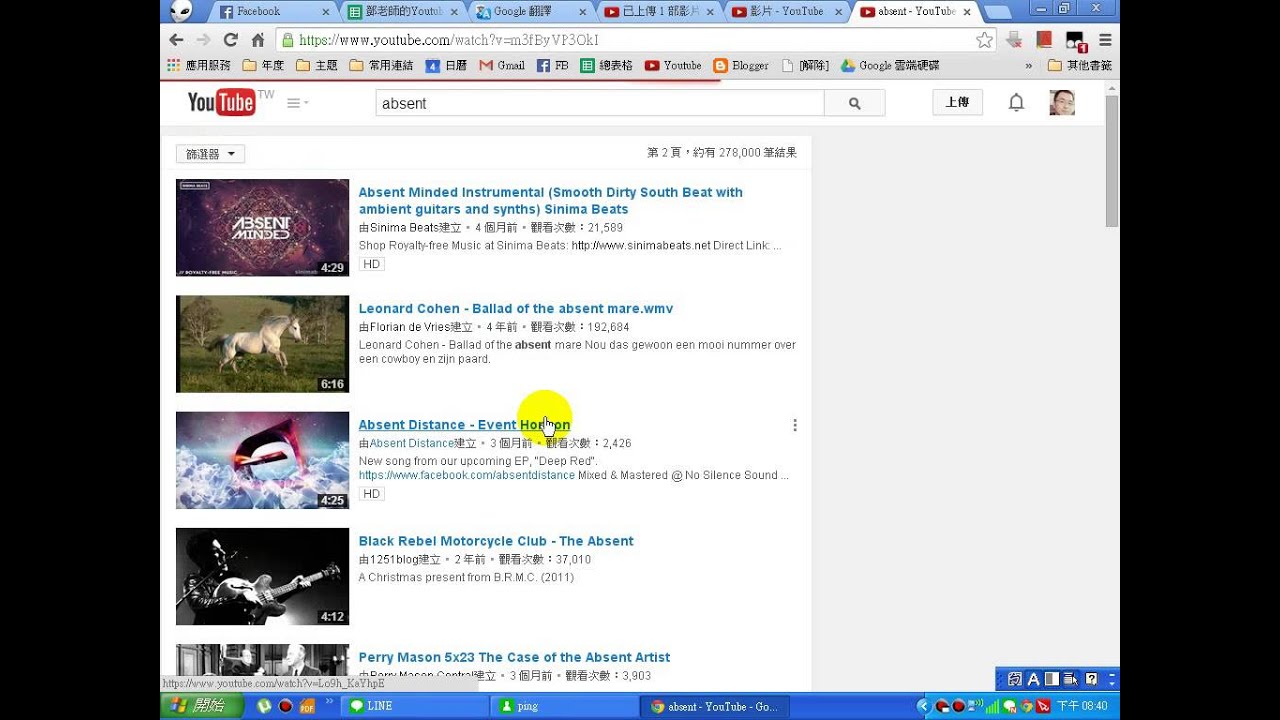Open the 主題 bookmark folder
The image size is (1280, 720).
tap(317, 65)
